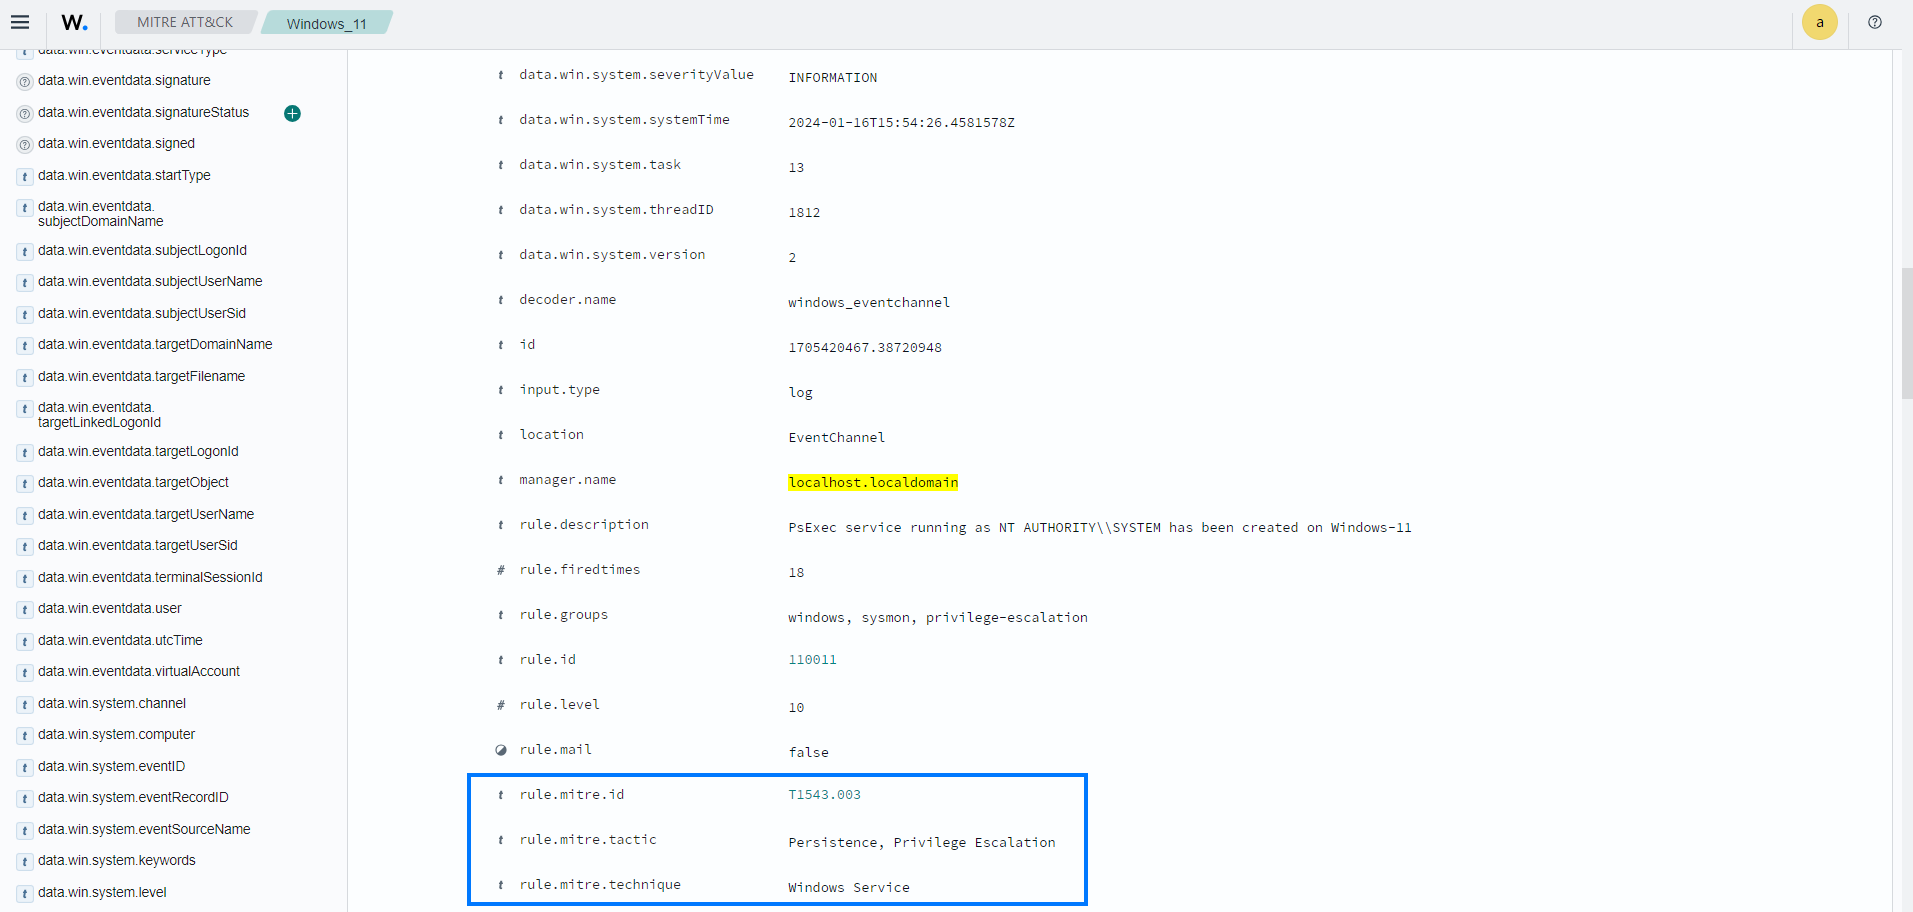Select the data.win.system.computer field
Screen dimensions: 1913x912
pos(116,734)
